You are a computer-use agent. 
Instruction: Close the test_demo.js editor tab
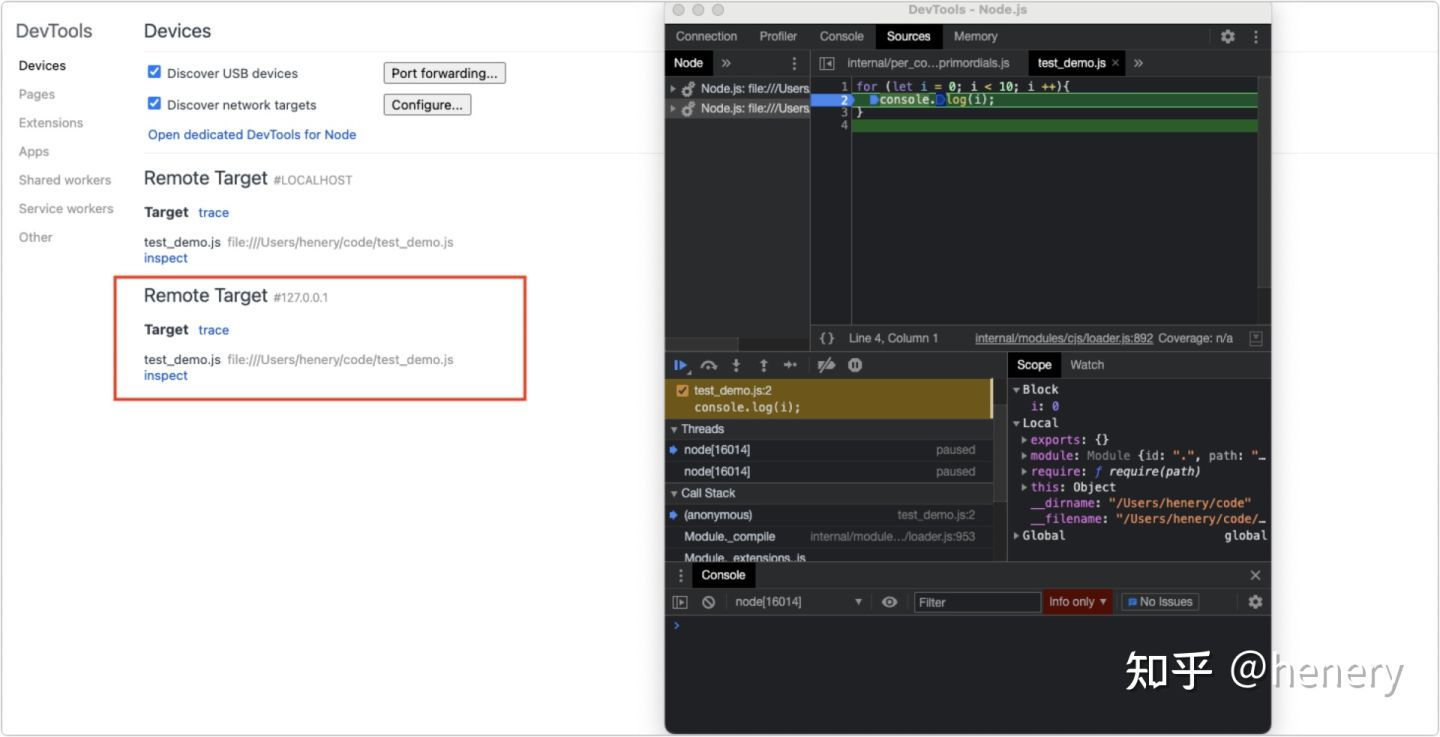pyautogui.click(x=1116, y=63)
